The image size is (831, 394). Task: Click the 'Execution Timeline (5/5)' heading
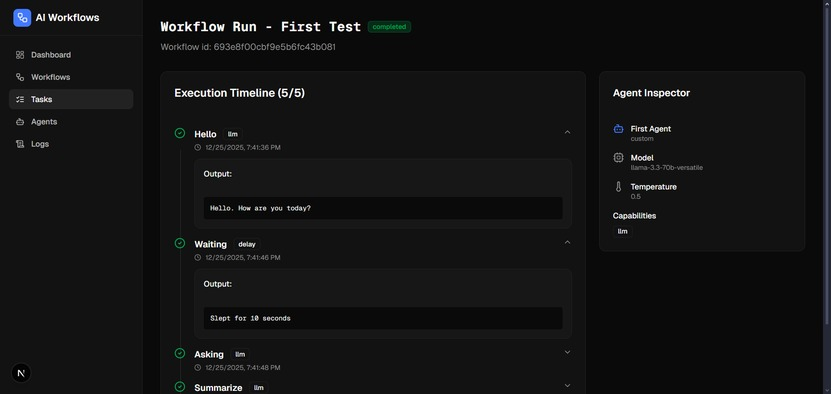[240, 93]
